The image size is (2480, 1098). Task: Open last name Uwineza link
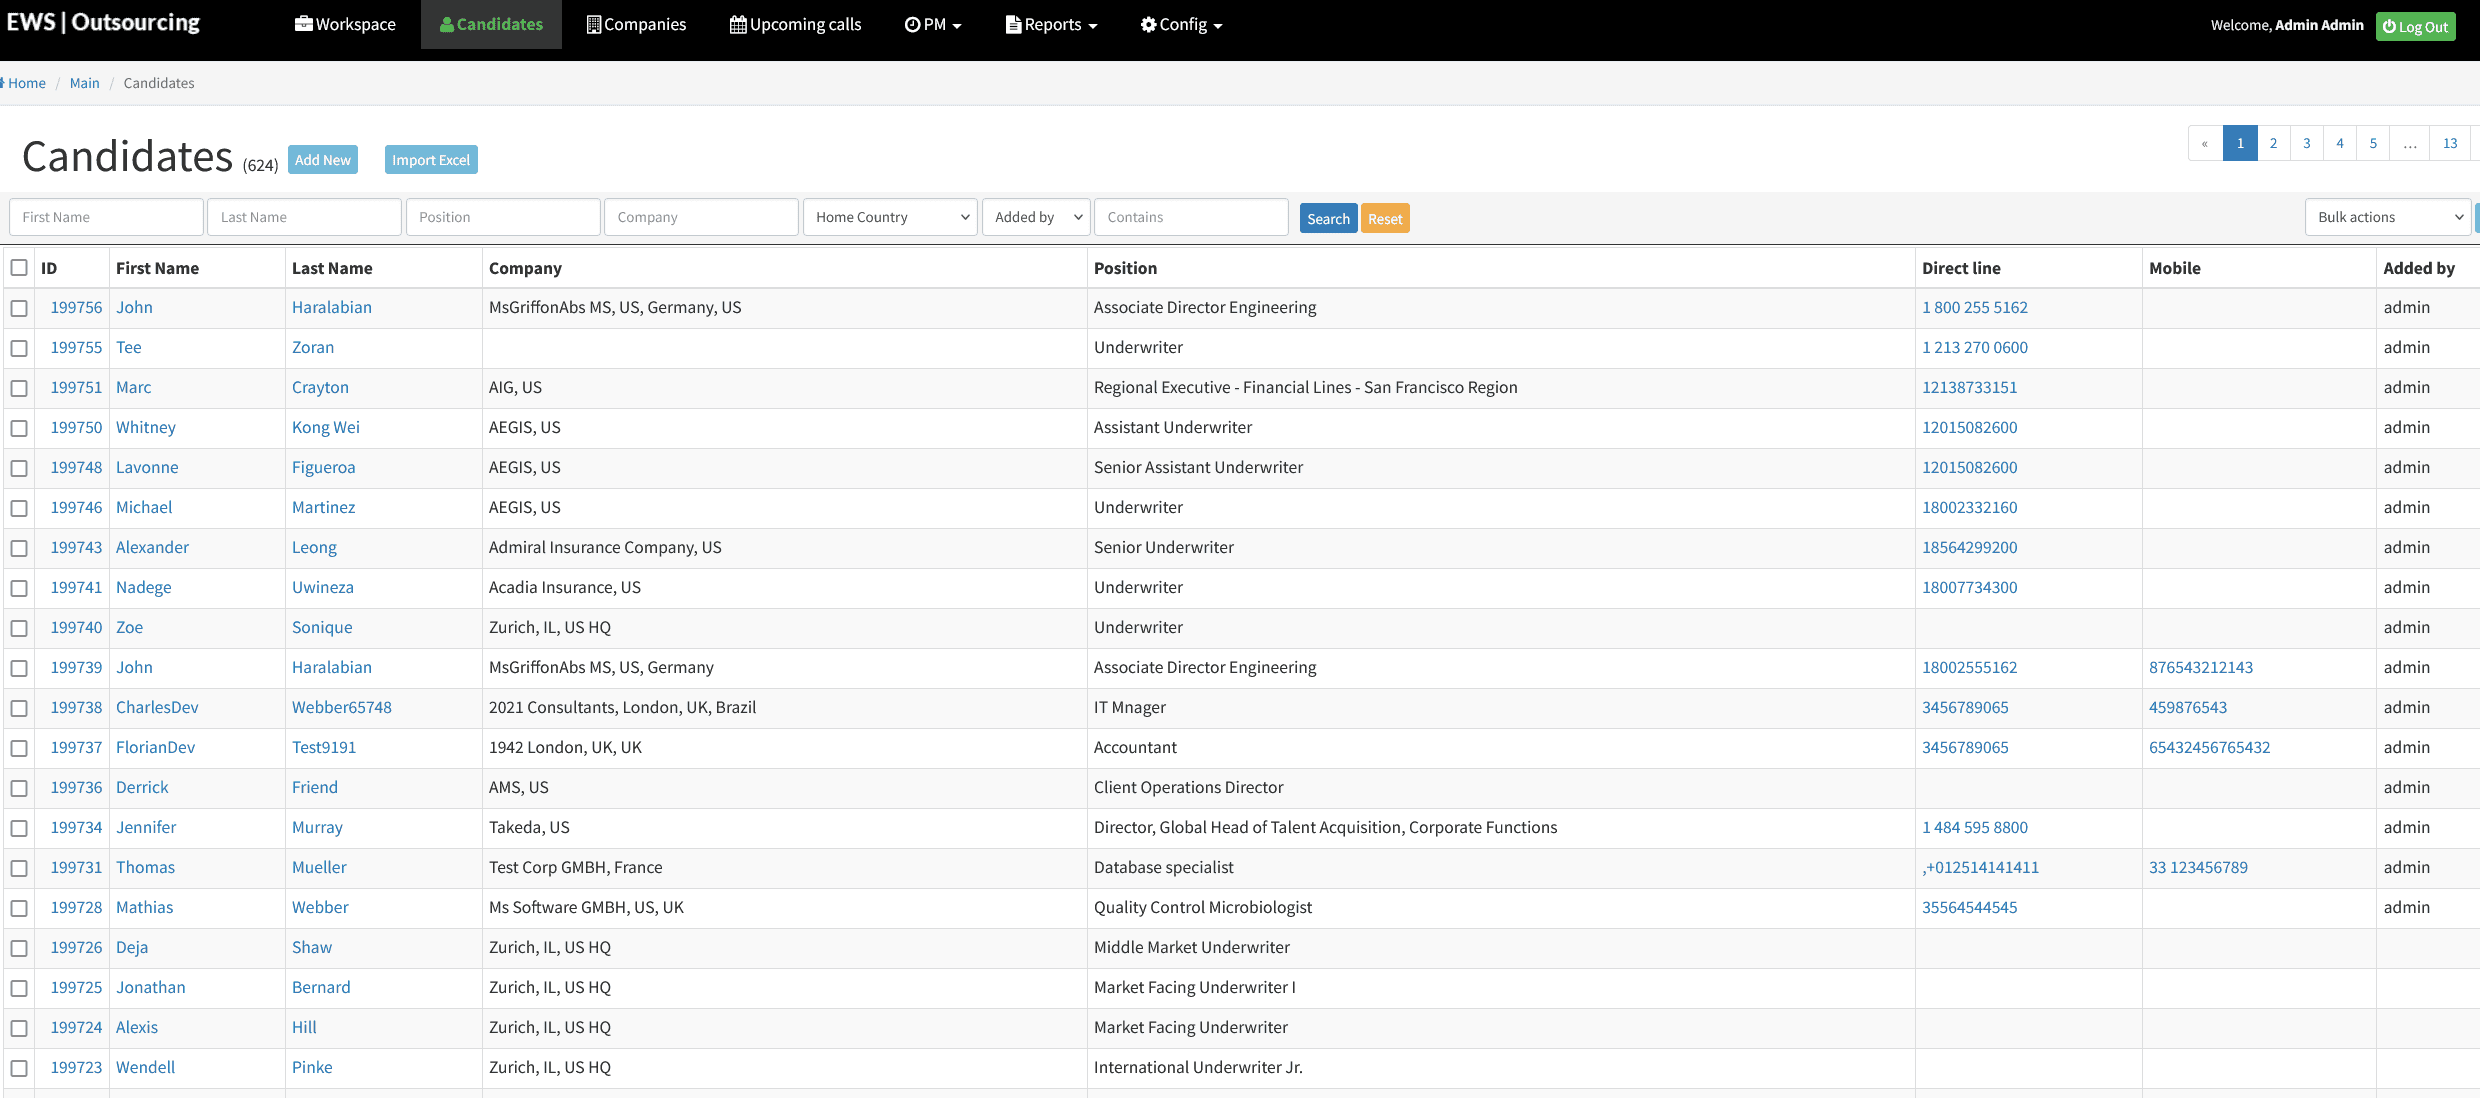click(x=323, y=587)
